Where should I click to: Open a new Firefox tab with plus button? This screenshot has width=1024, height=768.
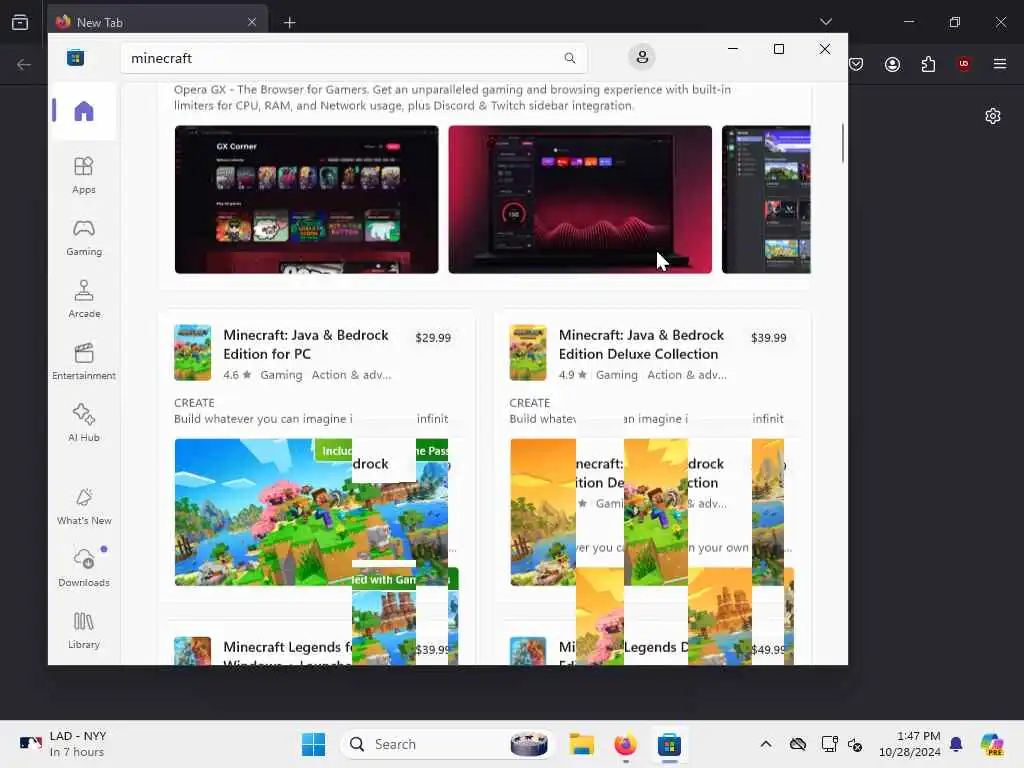tap(289, 22)
